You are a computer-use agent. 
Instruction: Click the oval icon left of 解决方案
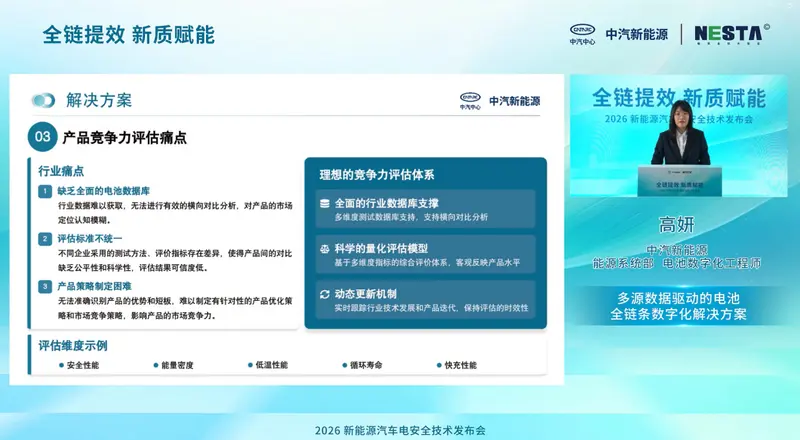pyautogui.click(x=43, y=101)
